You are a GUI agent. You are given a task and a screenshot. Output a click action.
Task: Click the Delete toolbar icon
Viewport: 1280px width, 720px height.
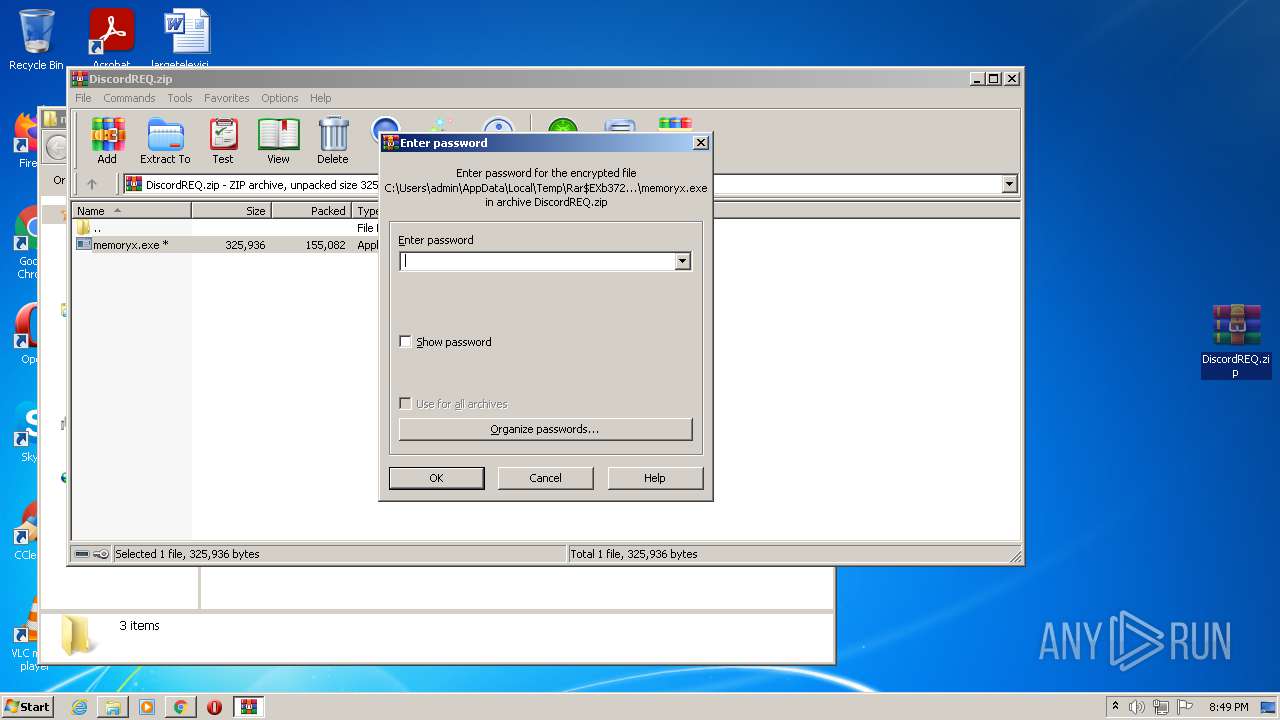point(333,140)
